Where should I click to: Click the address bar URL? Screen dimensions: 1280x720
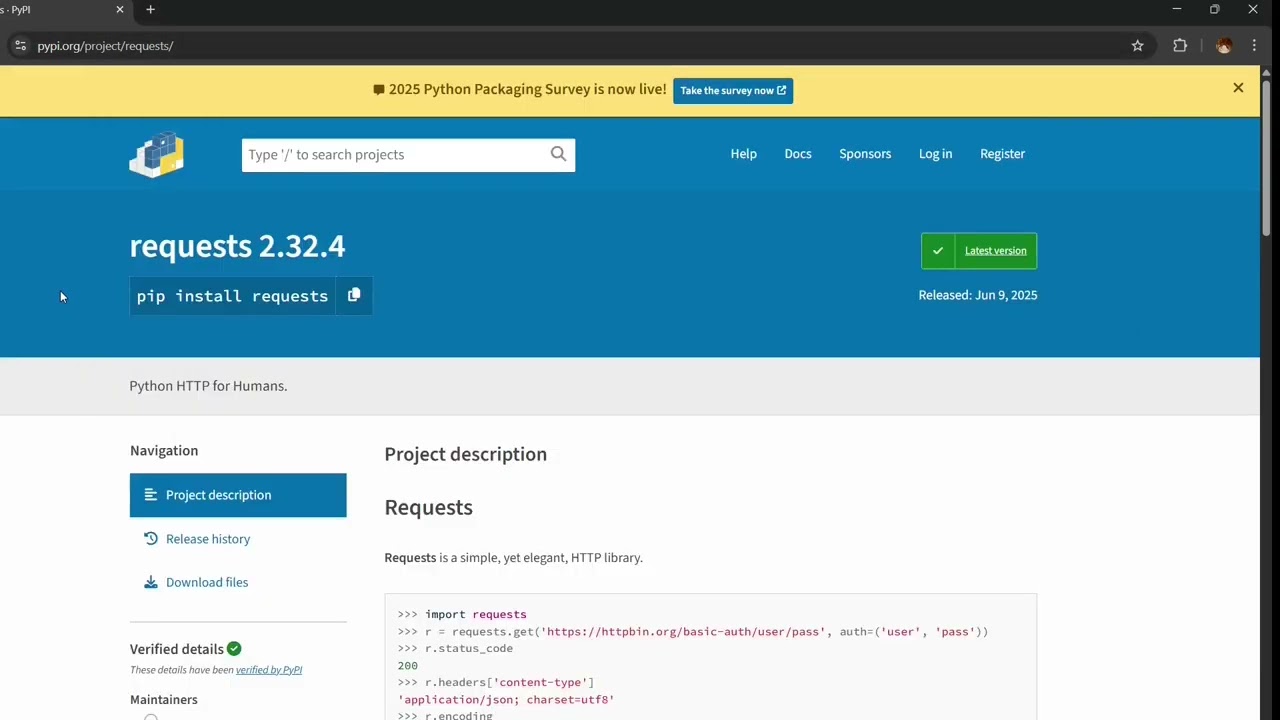[x=105, y=46]
